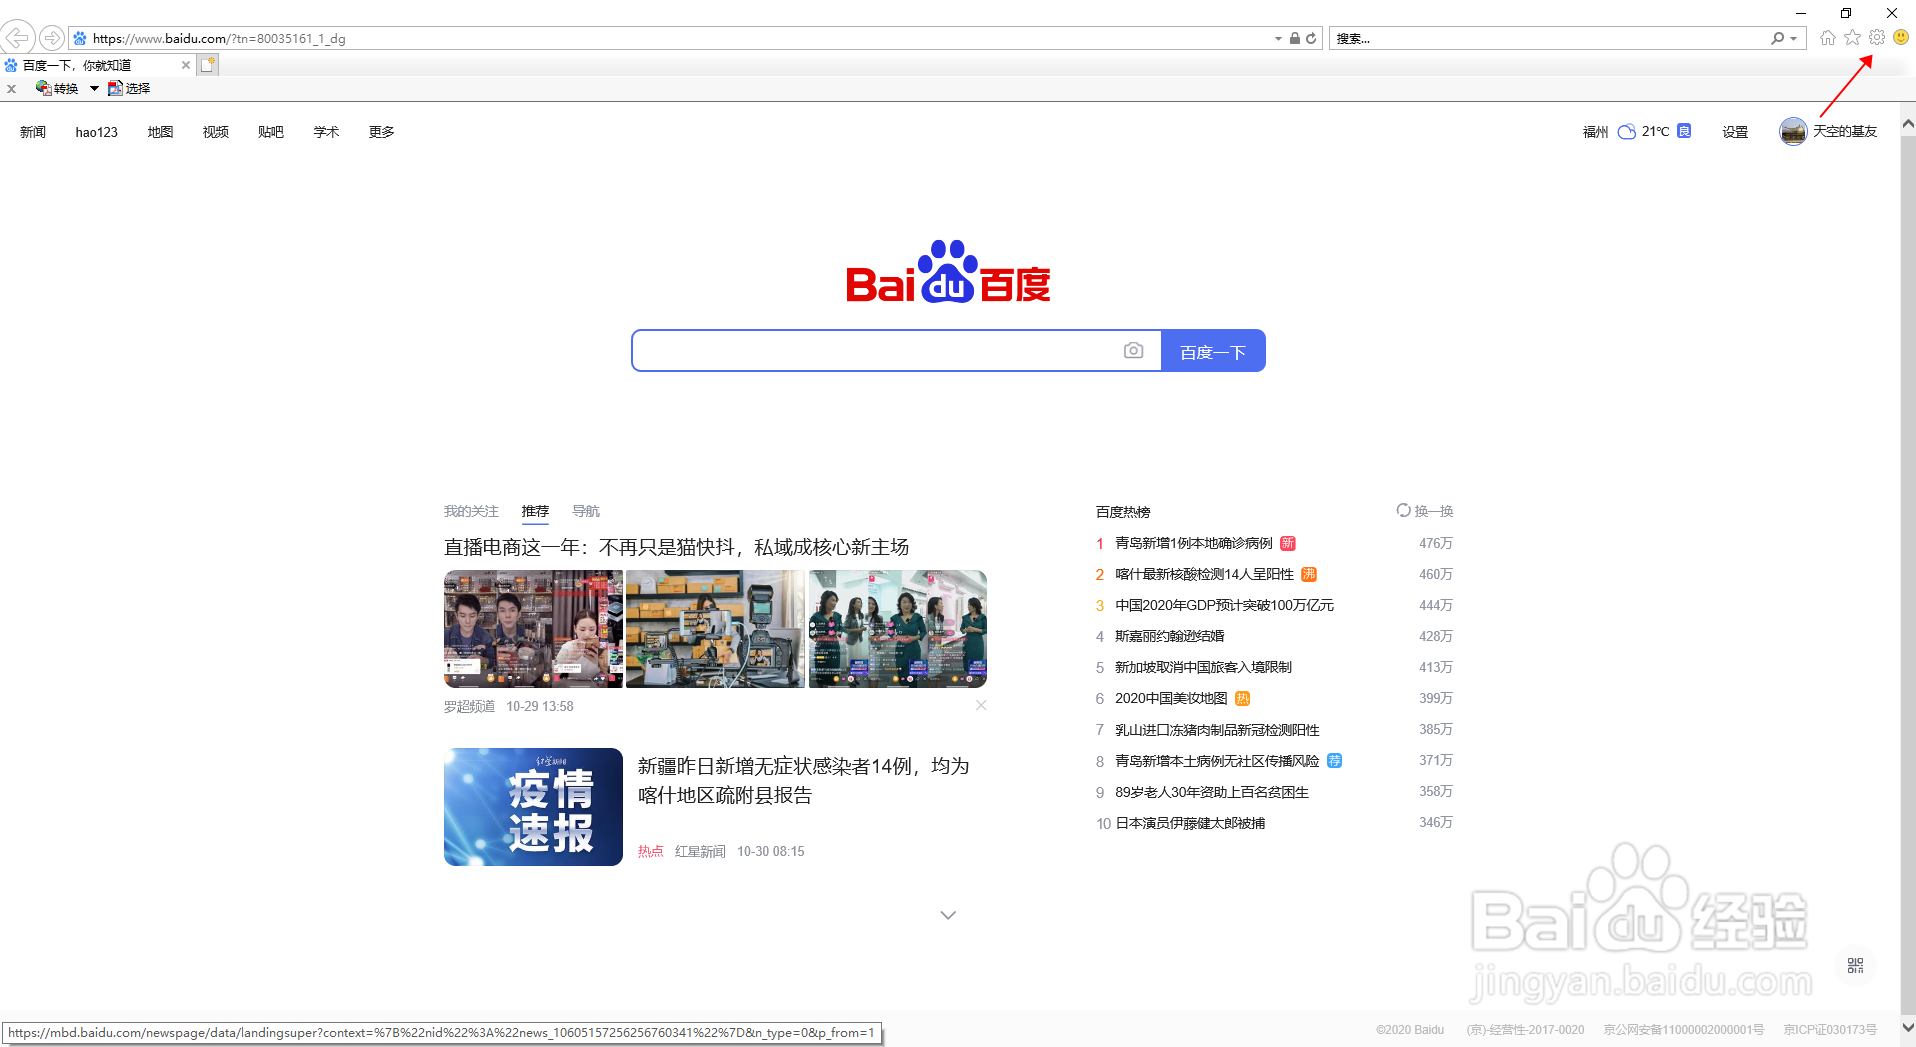Image resolution: width=1916 pixels, height=1047 pixels.
Task: Click the vertical scrollbar up arrow
Action: [1908, 124]
